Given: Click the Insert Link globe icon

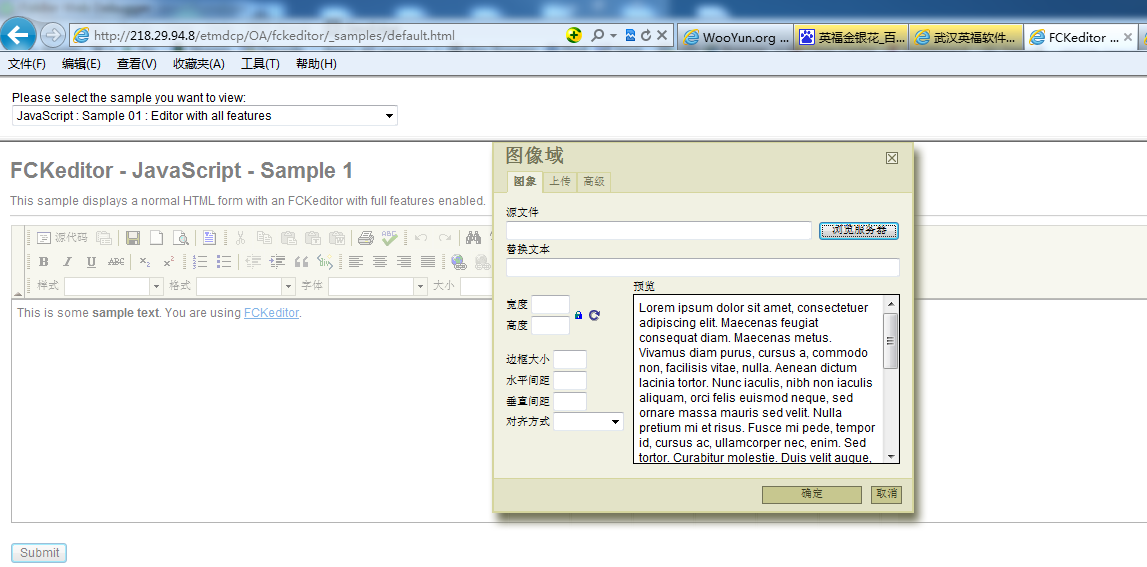Looking at the screenshot, I should tap(459, 261).
